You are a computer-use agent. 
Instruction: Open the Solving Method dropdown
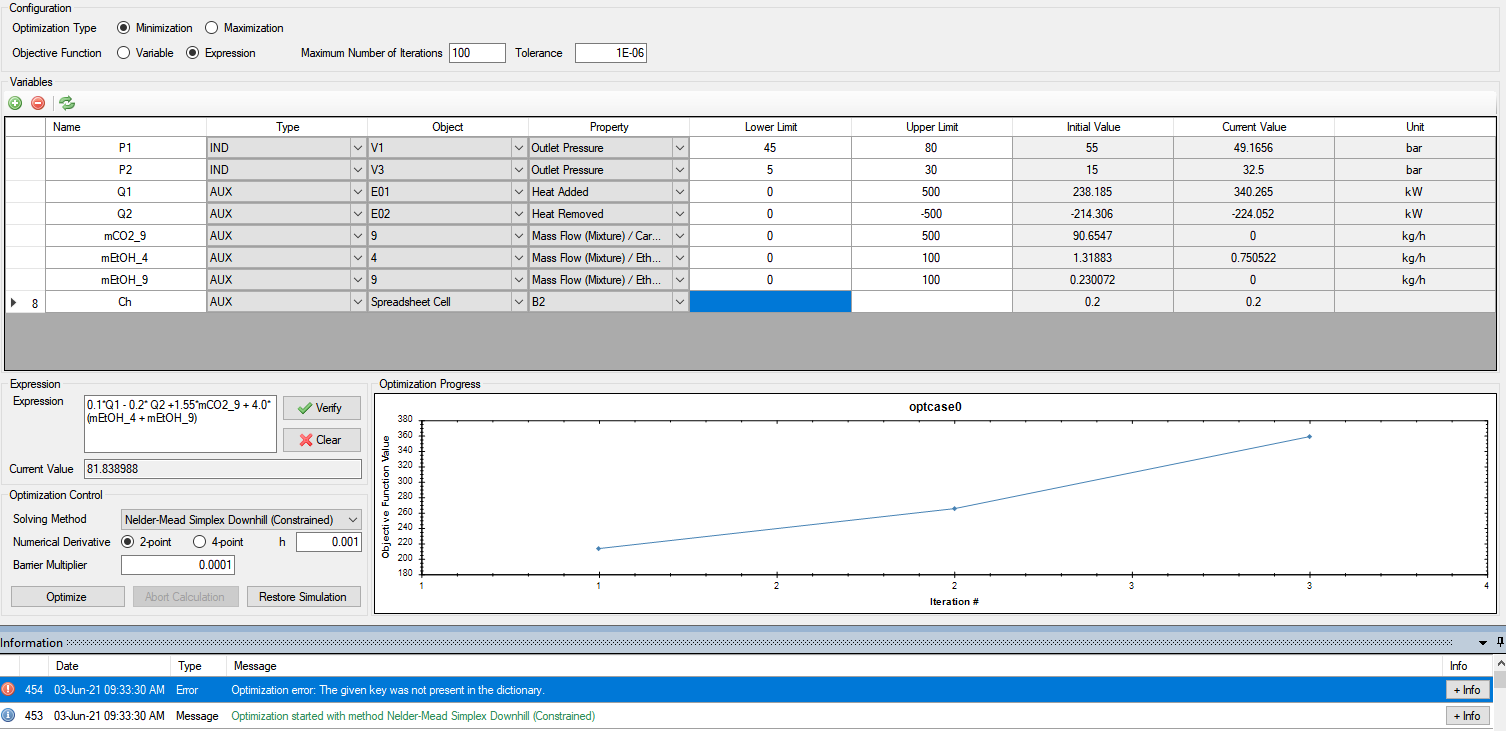[352, 519]
